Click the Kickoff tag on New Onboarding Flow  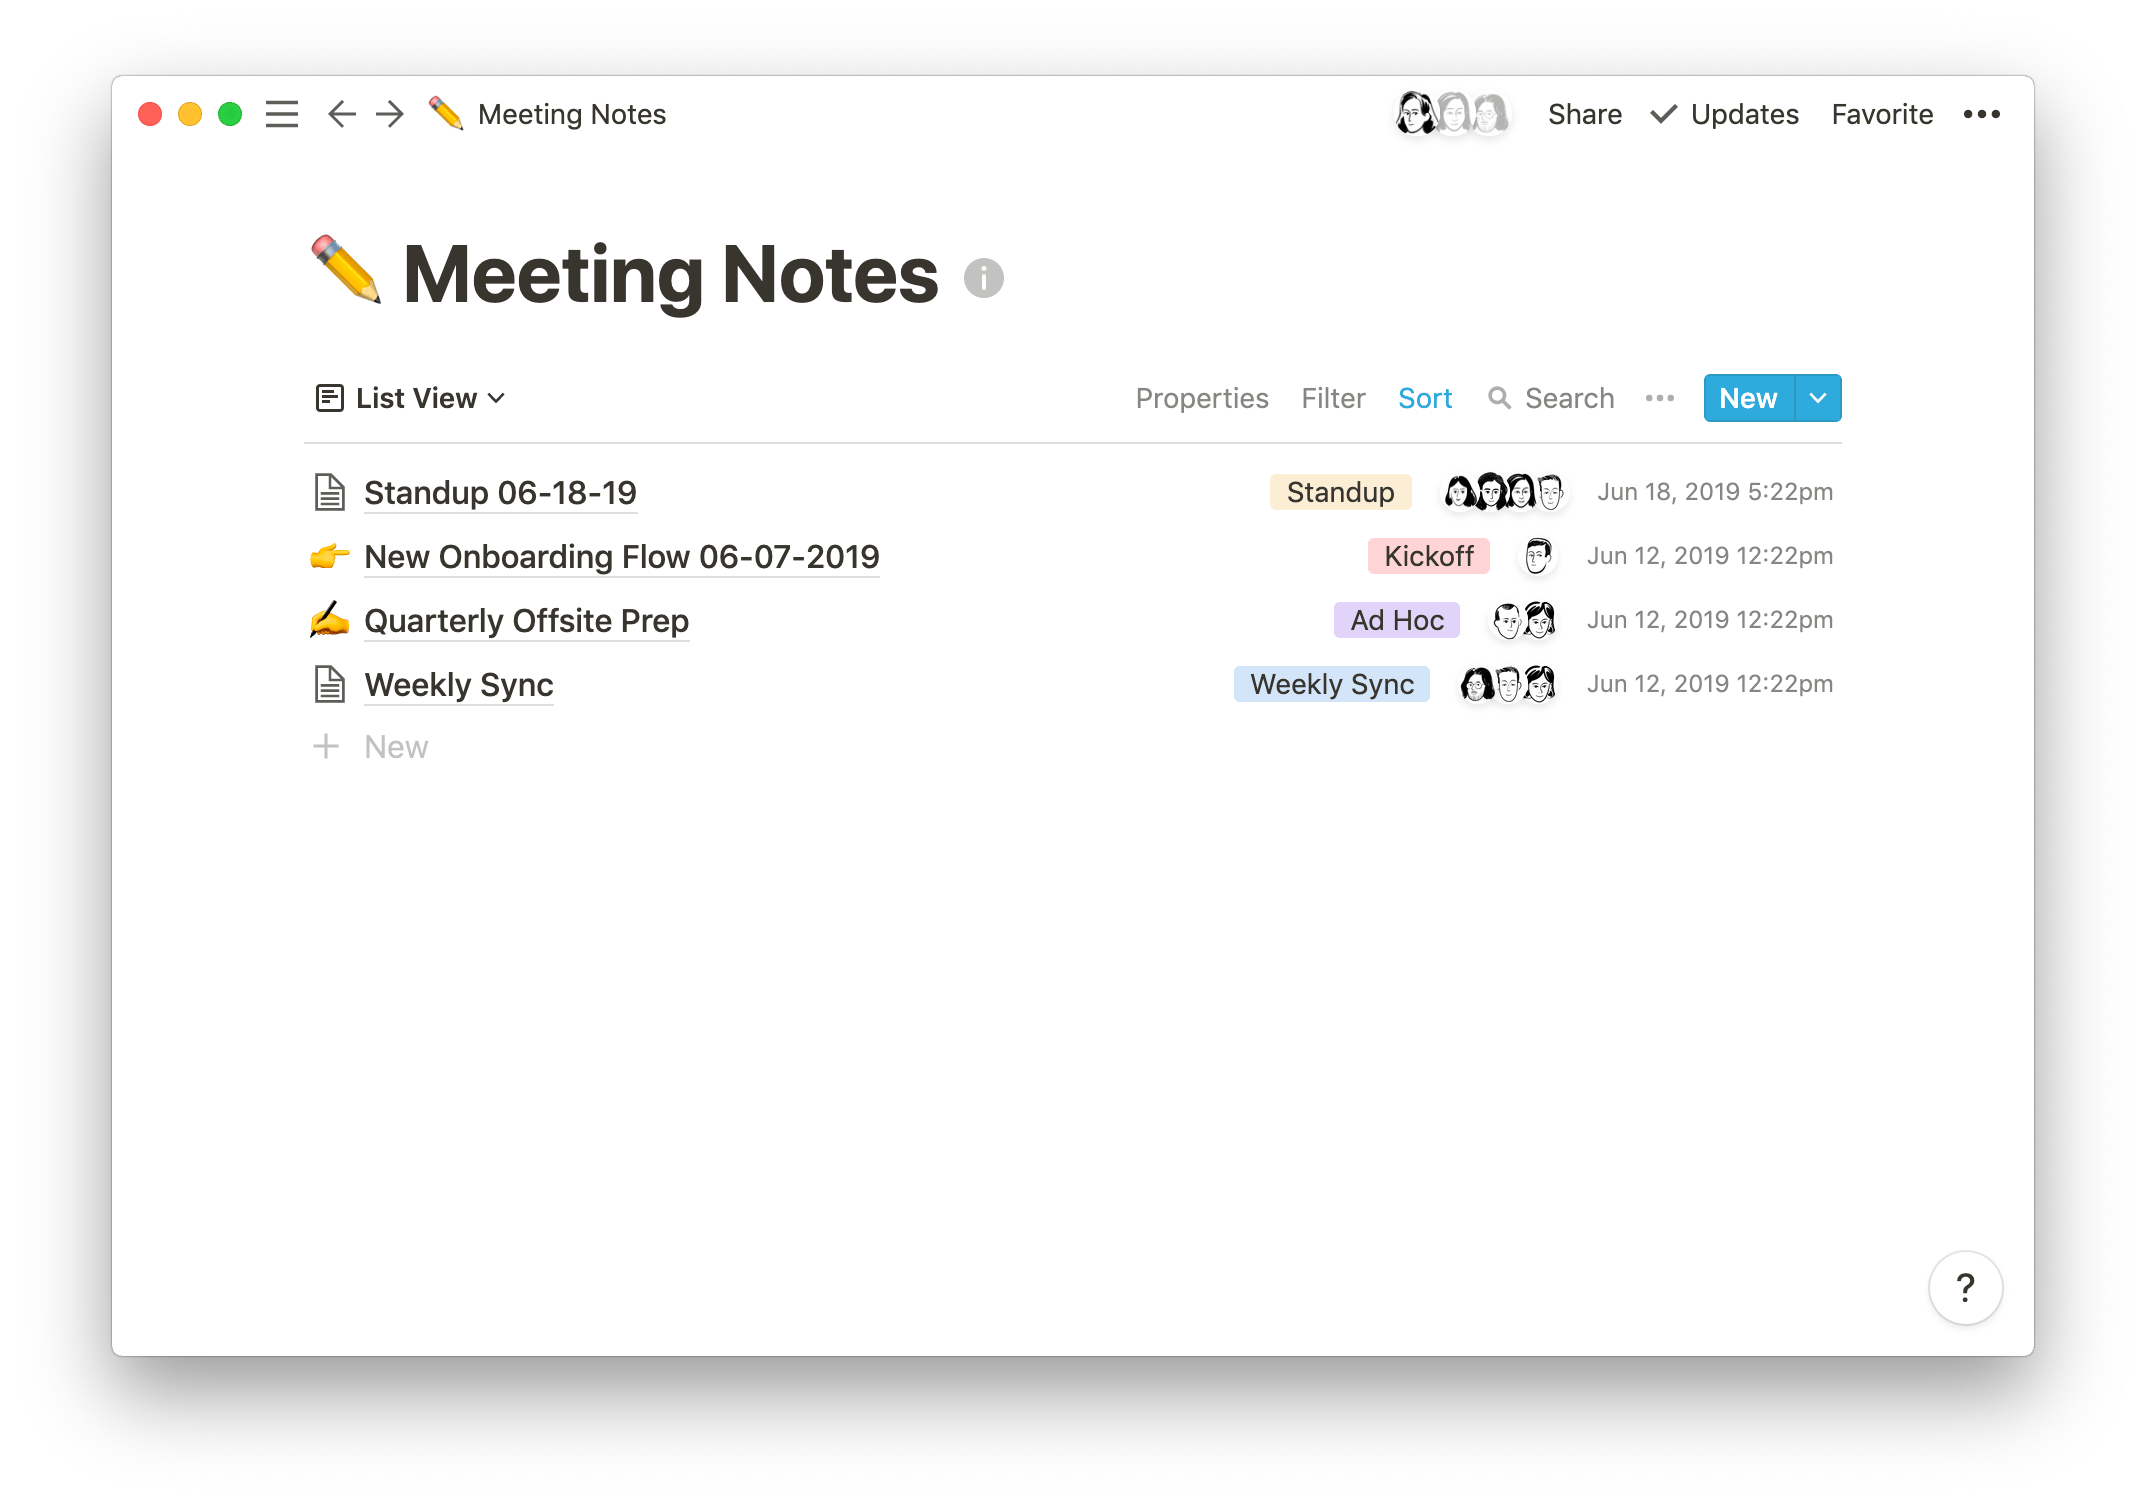point(1428,556)
